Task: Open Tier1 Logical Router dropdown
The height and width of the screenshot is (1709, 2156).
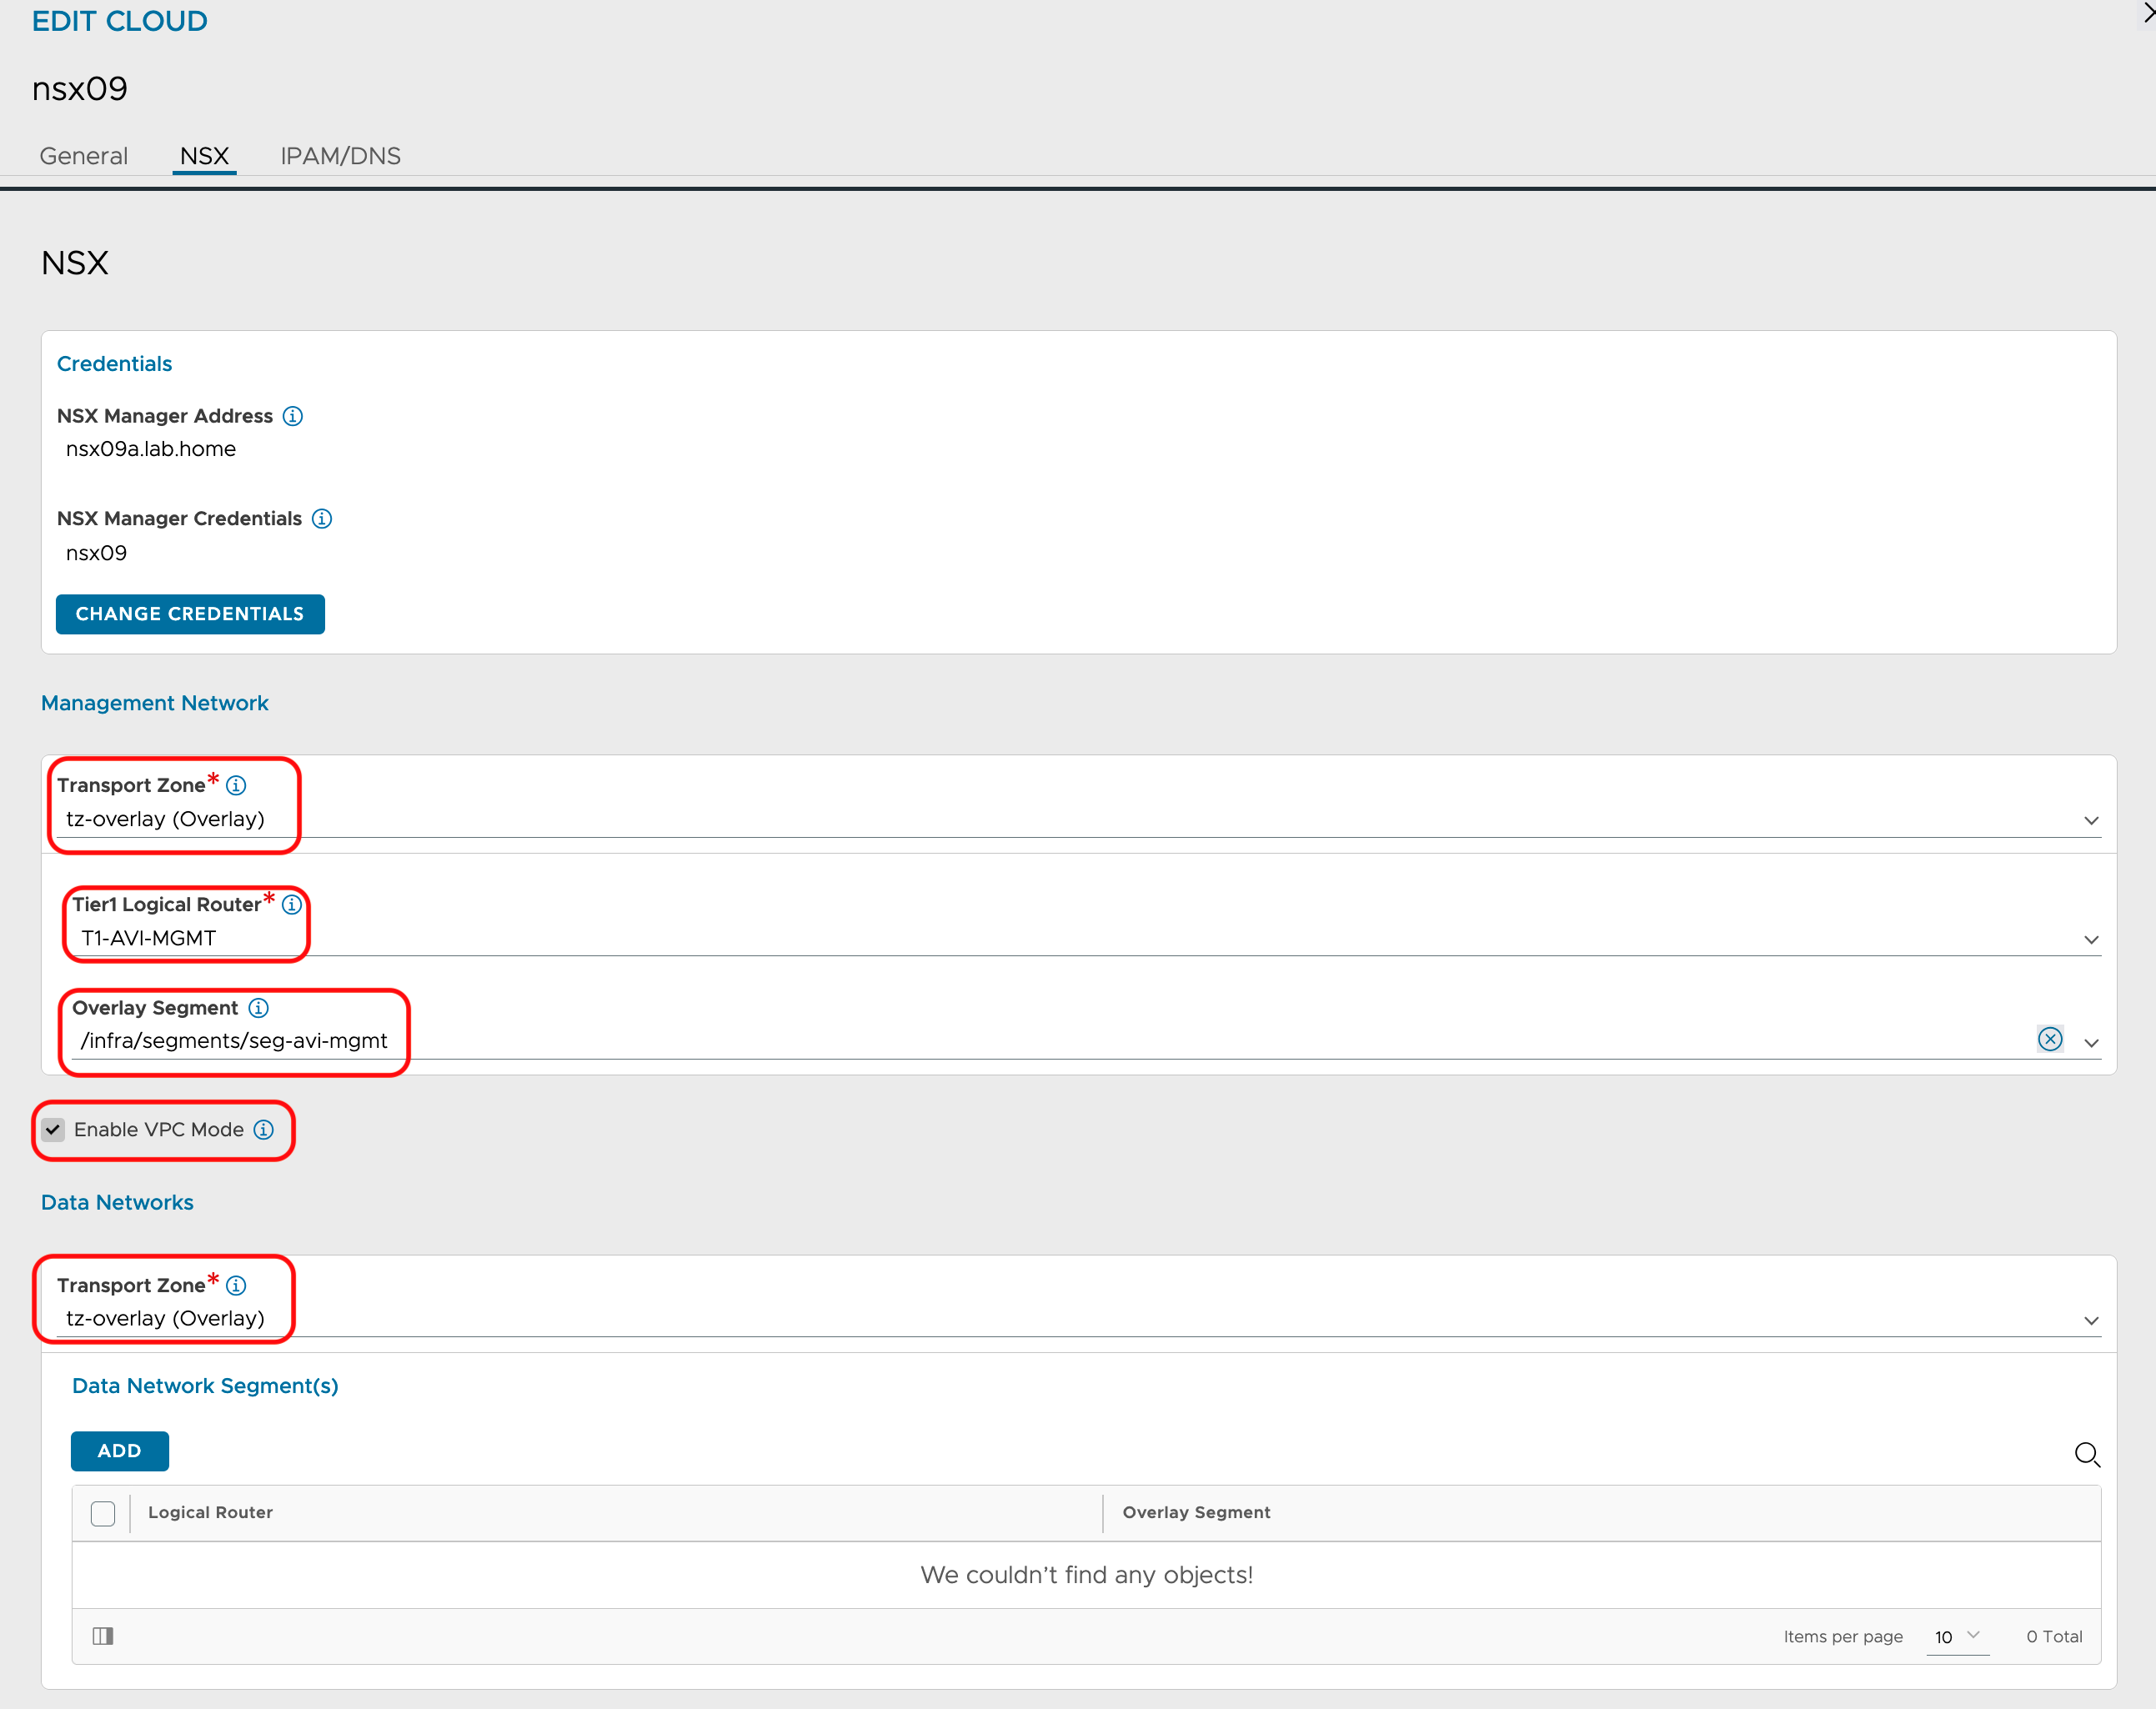Action: point(2090,940)
